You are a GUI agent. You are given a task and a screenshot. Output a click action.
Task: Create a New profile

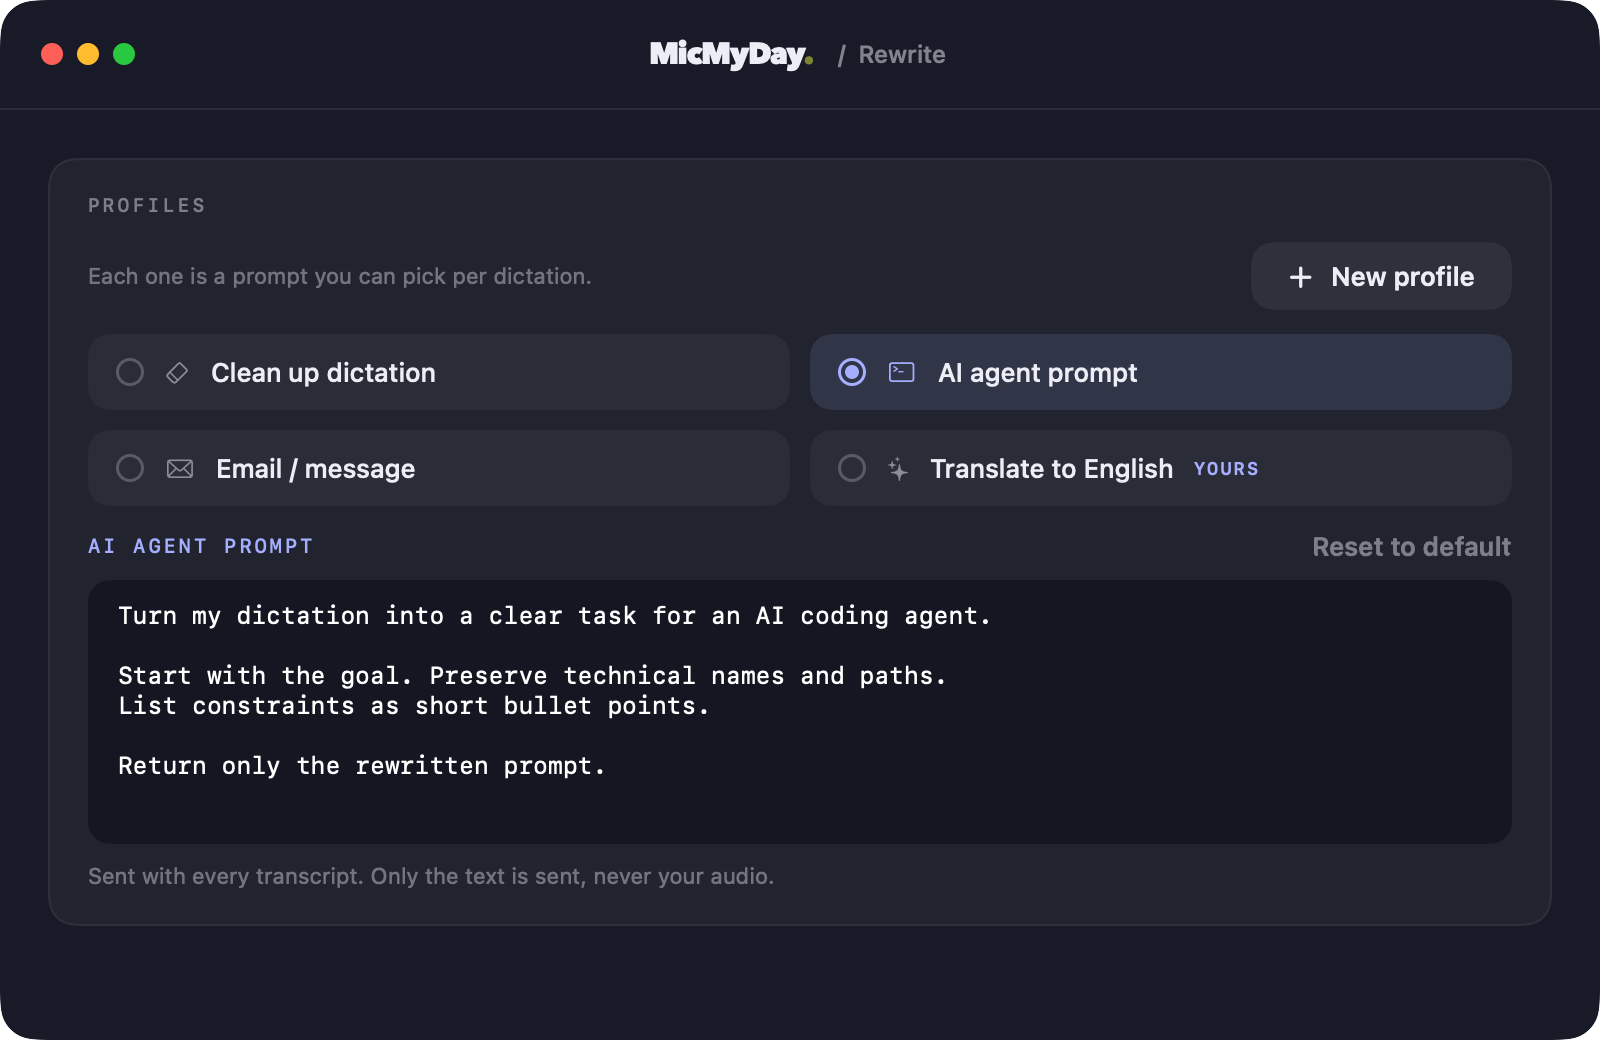(1381, 276)
